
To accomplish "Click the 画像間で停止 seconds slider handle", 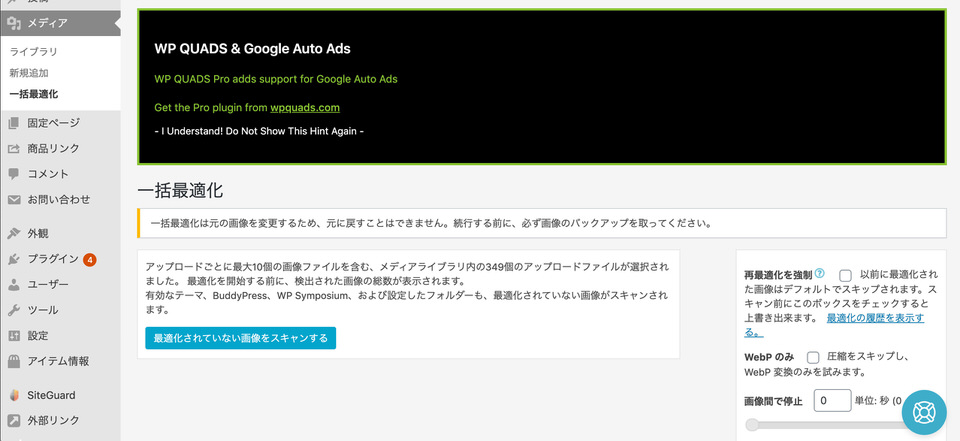I will coord(752,425).
